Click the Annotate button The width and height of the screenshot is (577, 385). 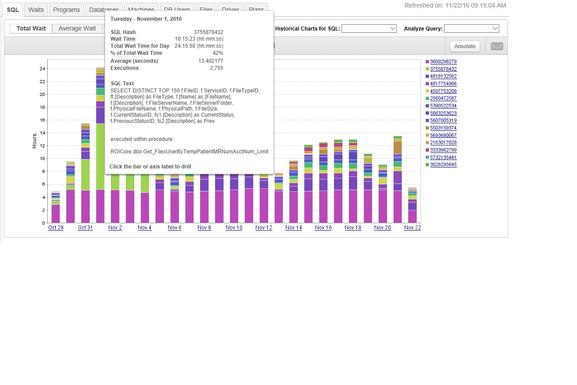[465, 46]
